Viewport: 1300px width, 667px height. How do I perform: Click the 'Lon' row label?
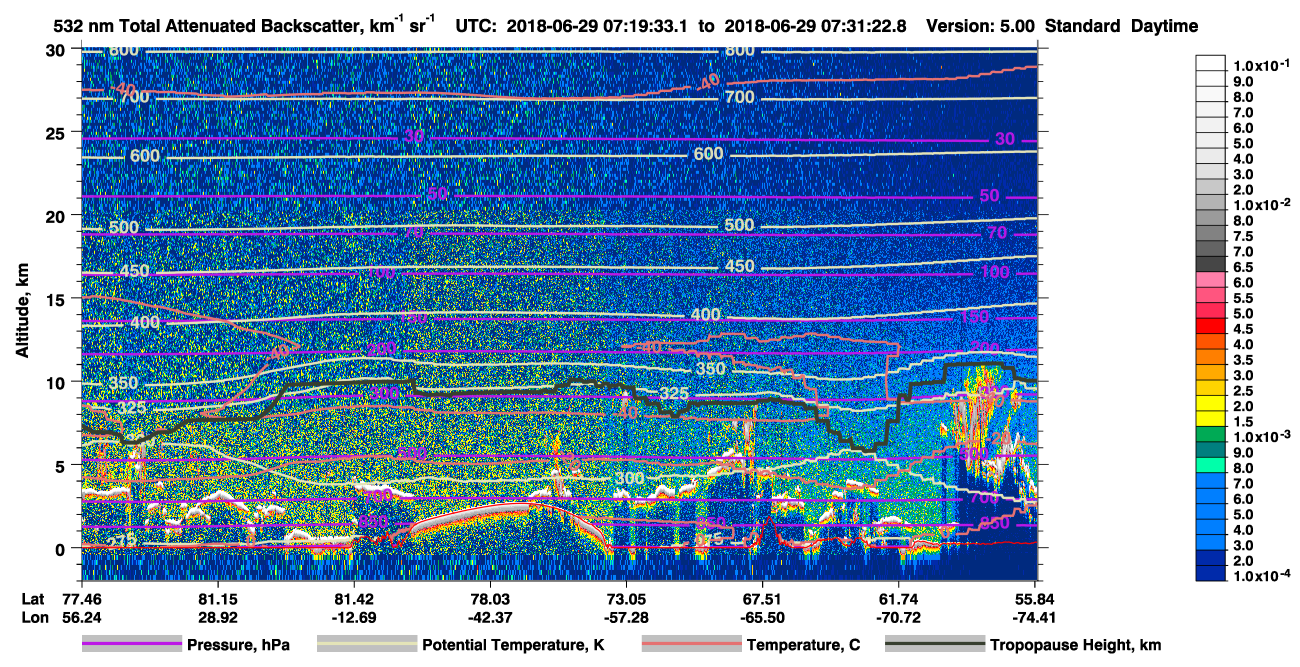pos(33,616)
